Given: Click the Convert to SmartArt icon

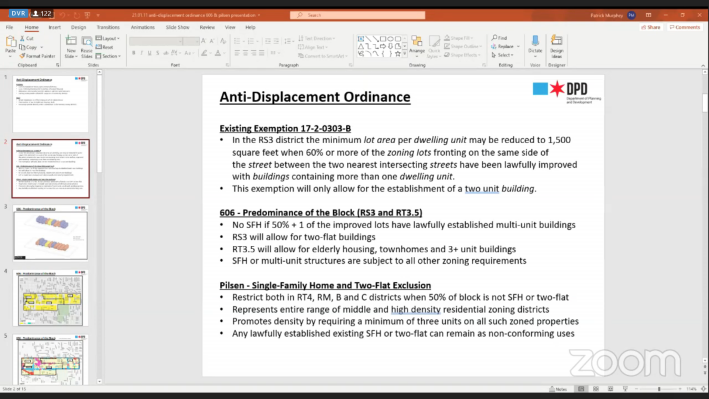Looking at the screenshot, I should pyautogui.click(x=301, y=56).
